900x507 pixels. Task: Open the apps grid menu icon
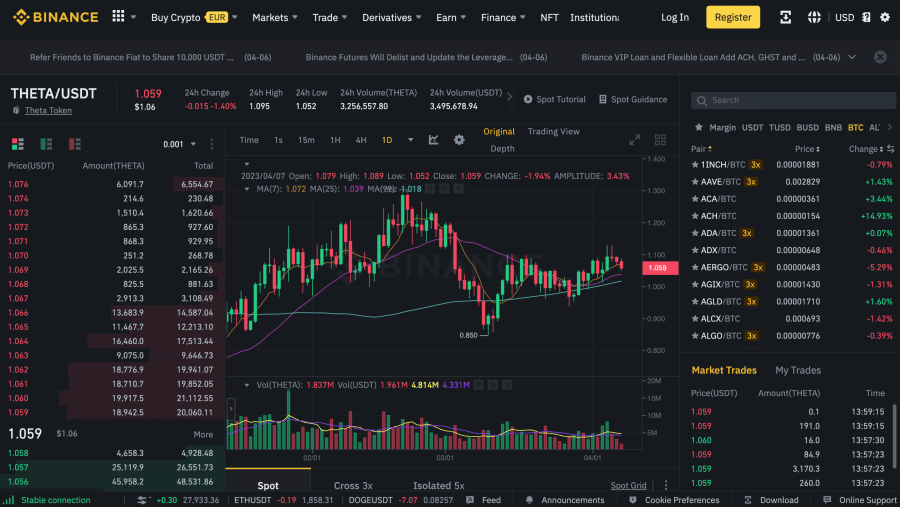point(118,16)
